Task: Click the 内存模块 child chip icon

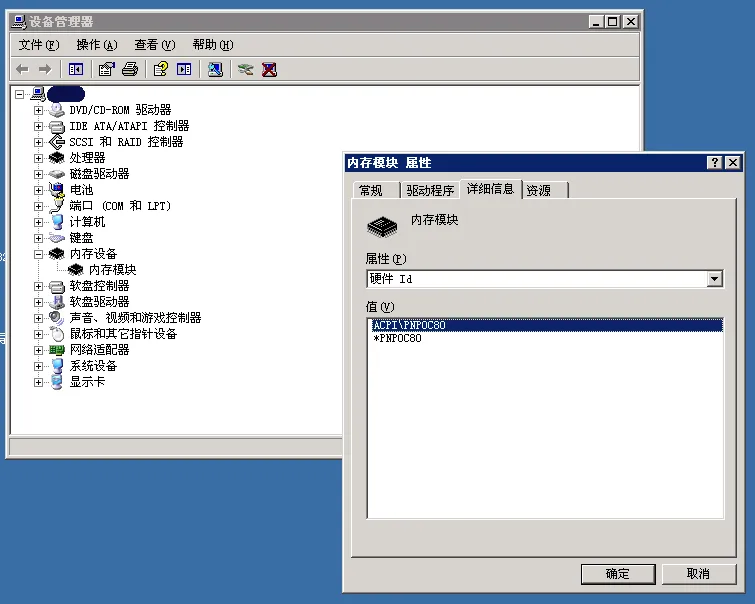Action: click(x=76, y=270)
